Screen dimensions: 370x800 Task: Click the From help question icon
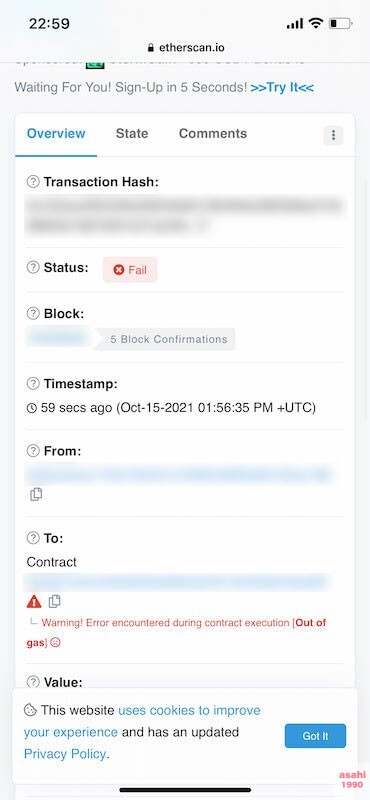click(33, 451)
